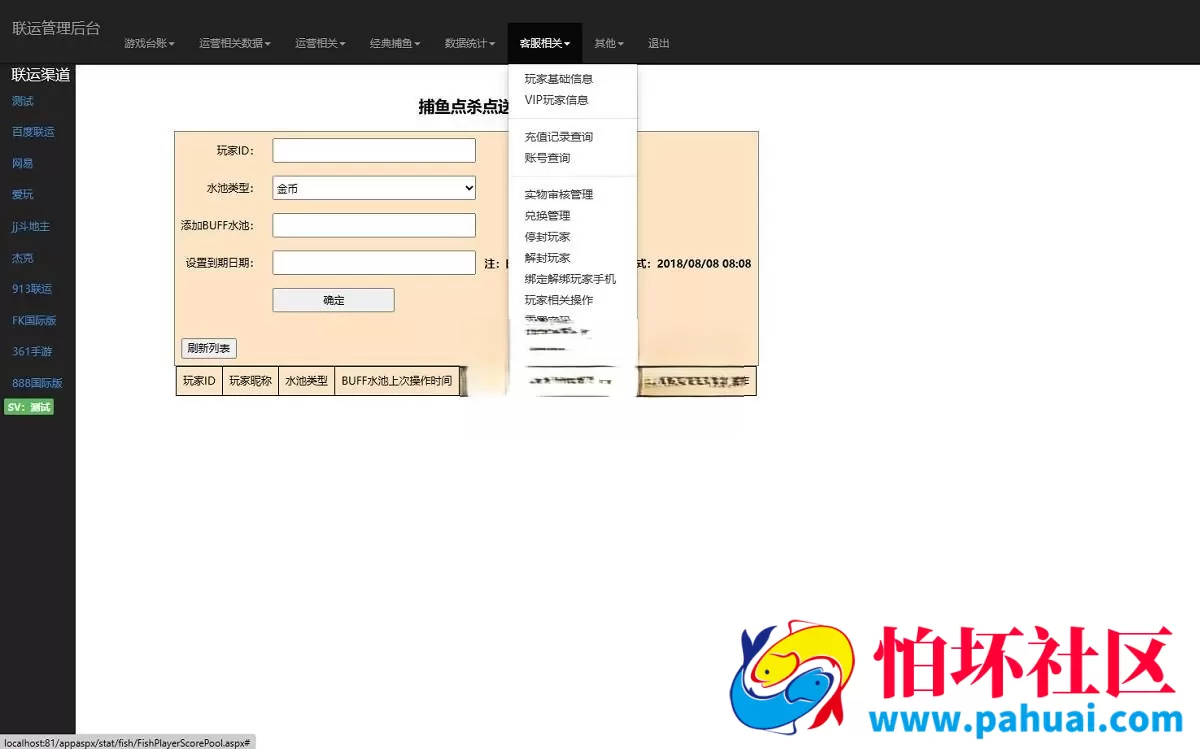
Task: Choose 绑定解绑玩家手机 option
Action: 572,279
